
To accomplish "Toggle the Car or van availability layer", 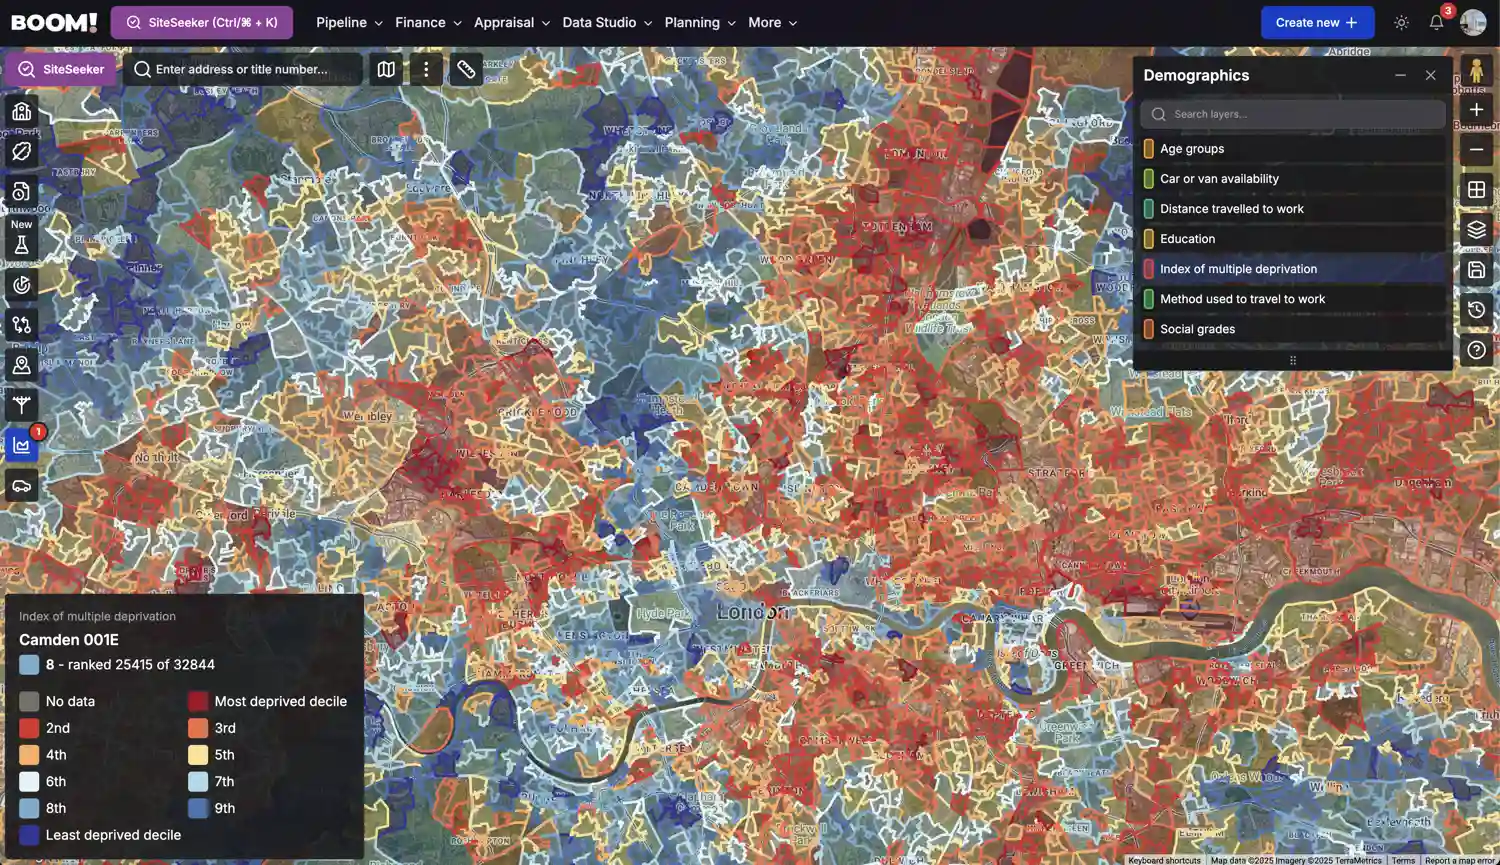I will tap(1293, 179).
